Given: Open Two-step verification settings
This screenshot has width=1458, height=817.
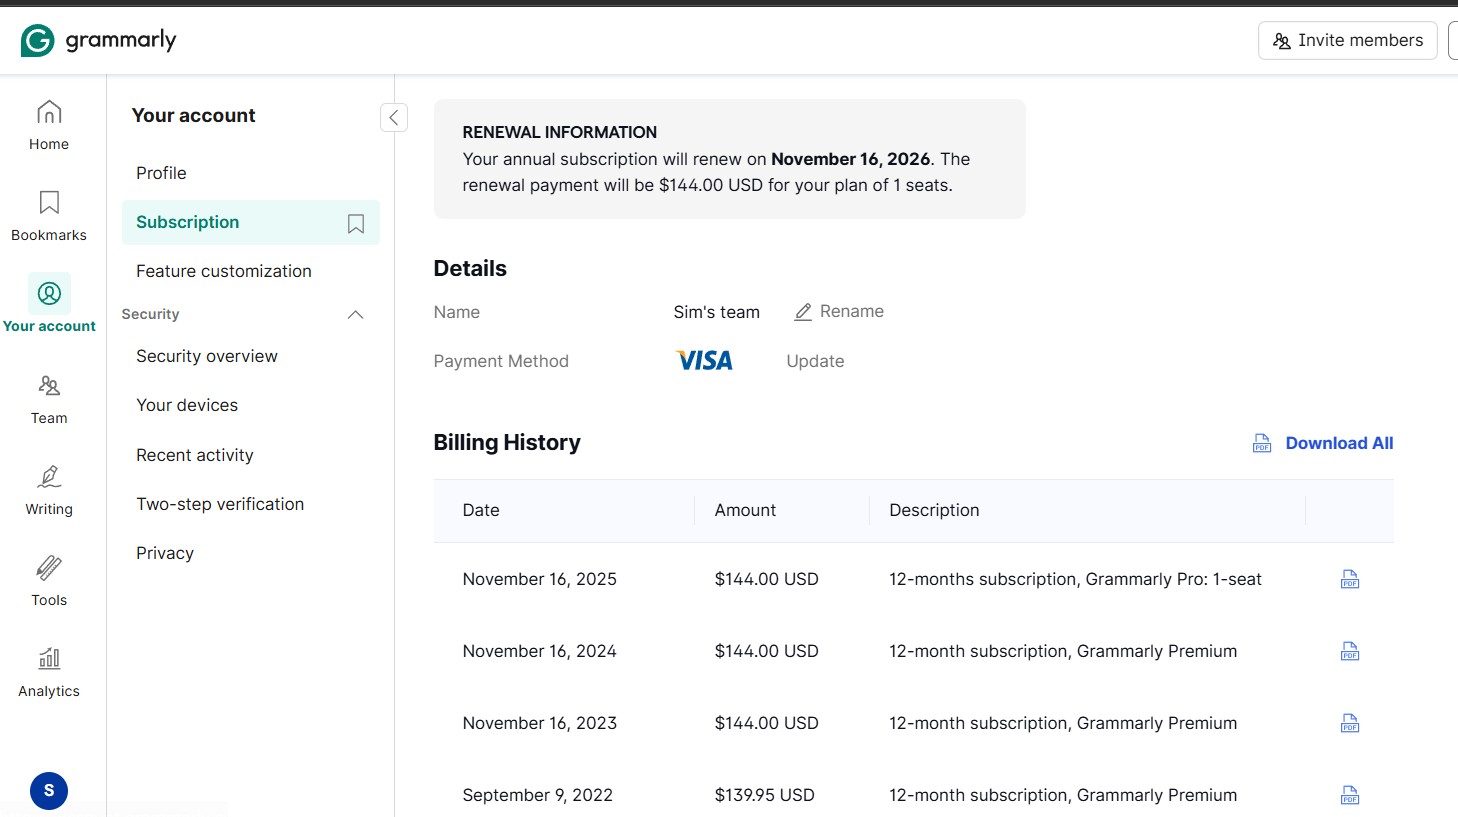Looking at the screenshot, I should [220, 504].
